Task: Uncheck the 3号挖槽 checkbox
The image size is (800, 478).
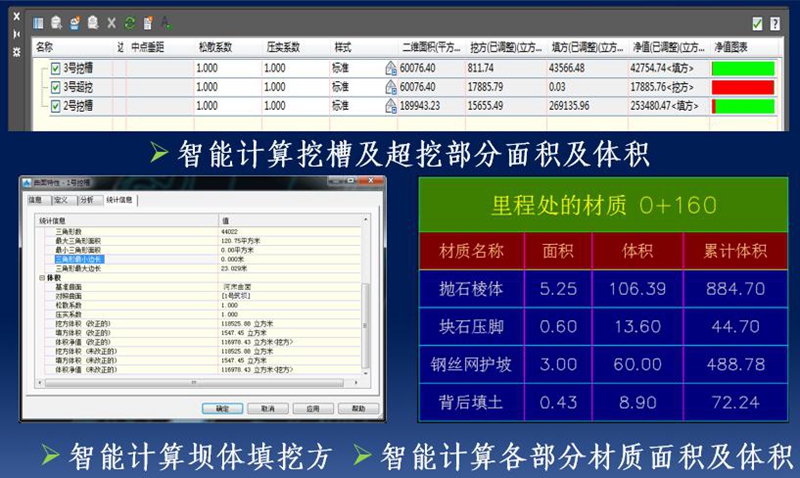Action: [56, 68]
